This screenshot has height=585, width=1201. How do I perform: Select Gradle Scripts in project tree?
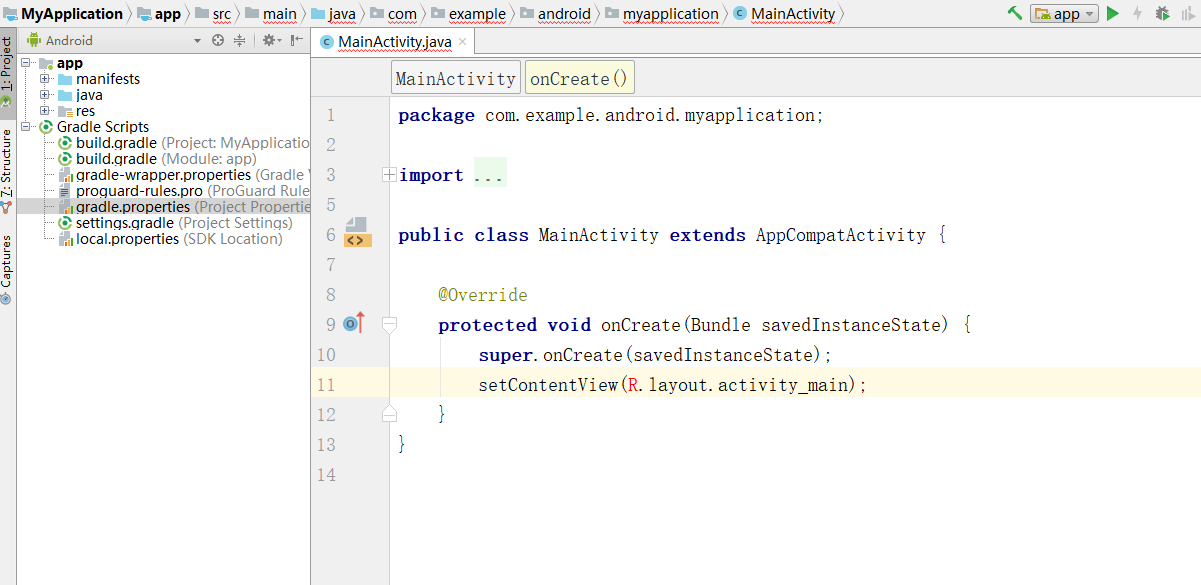94,127
